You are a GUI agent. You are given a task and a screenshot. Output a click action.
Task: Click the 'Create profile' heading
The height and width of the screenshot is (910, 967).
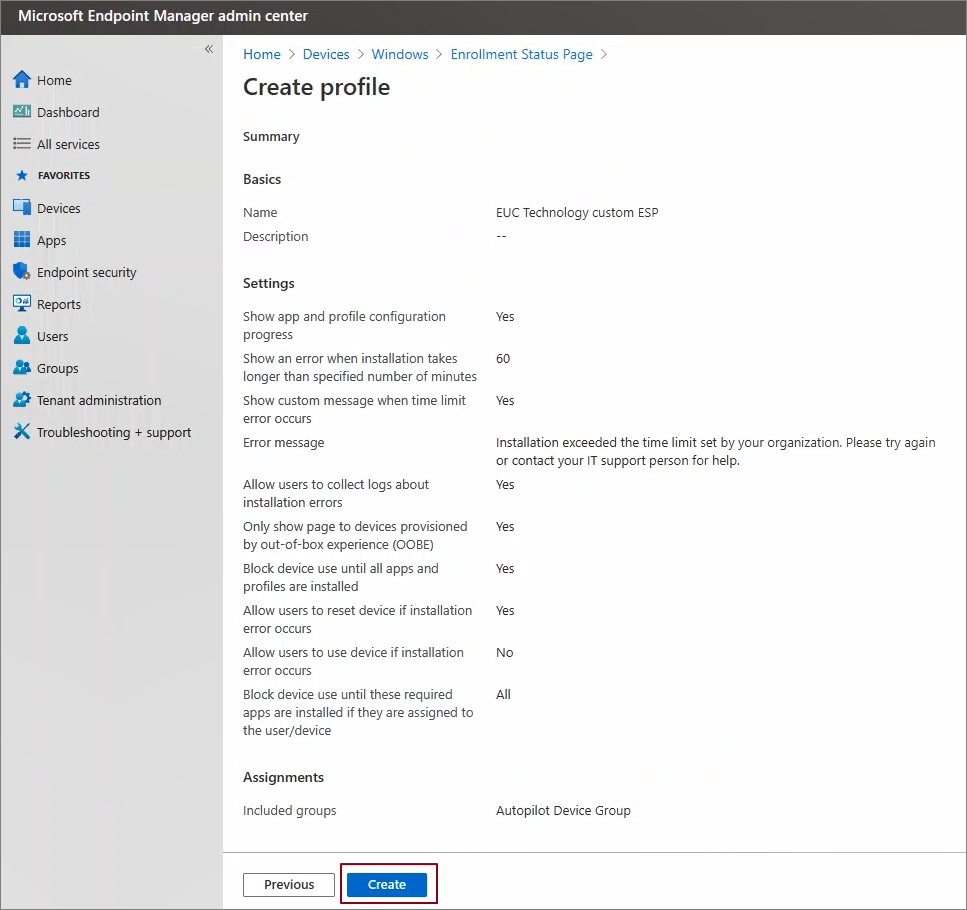click(316, 88)
